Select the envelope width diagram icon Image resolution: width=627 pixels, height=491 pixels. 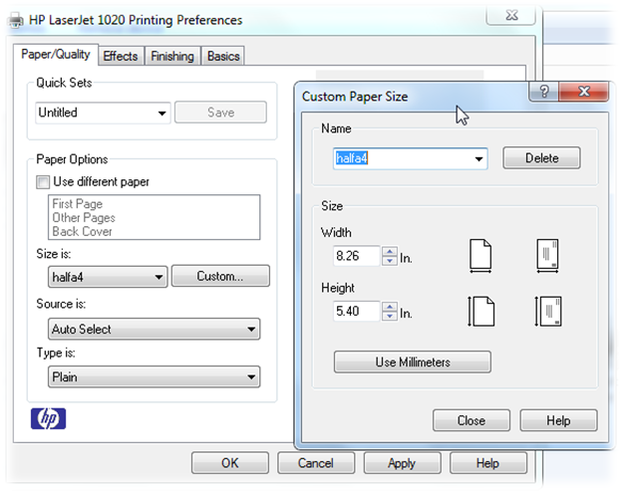pos(547,256)
